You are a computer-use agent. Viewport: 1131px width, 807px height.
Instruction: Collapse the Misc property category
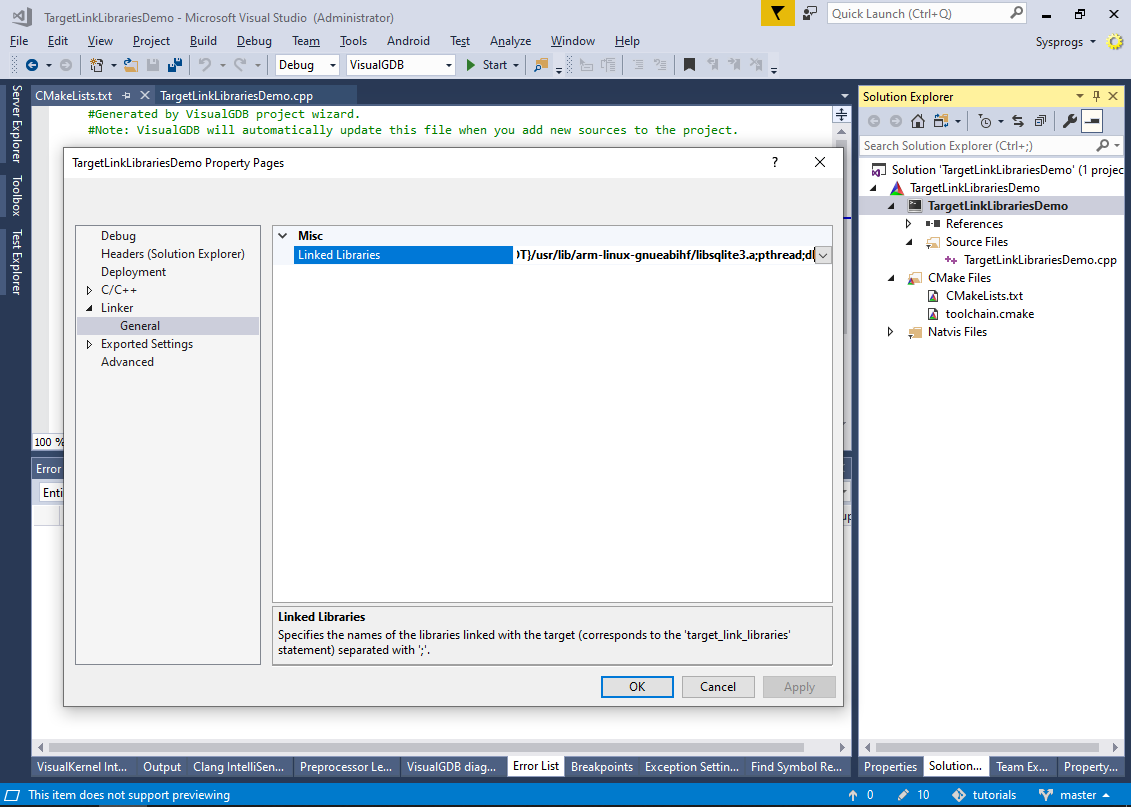point(283,236)
